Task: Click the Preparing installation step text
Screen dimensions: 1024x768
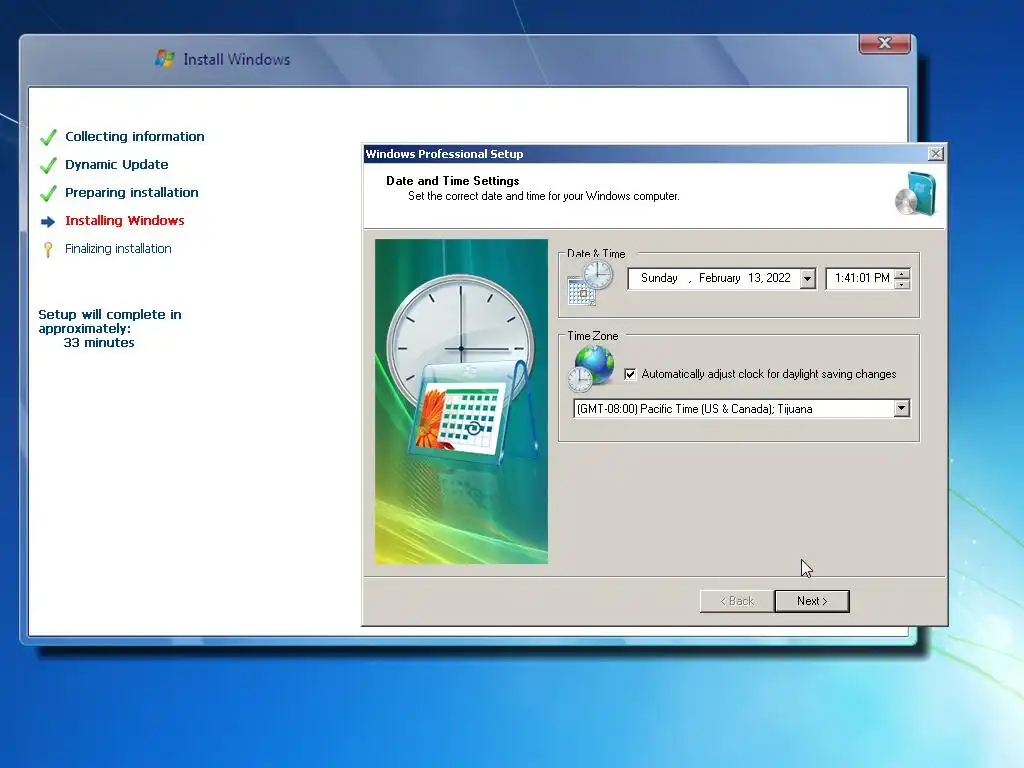Action: pos(131,193)
